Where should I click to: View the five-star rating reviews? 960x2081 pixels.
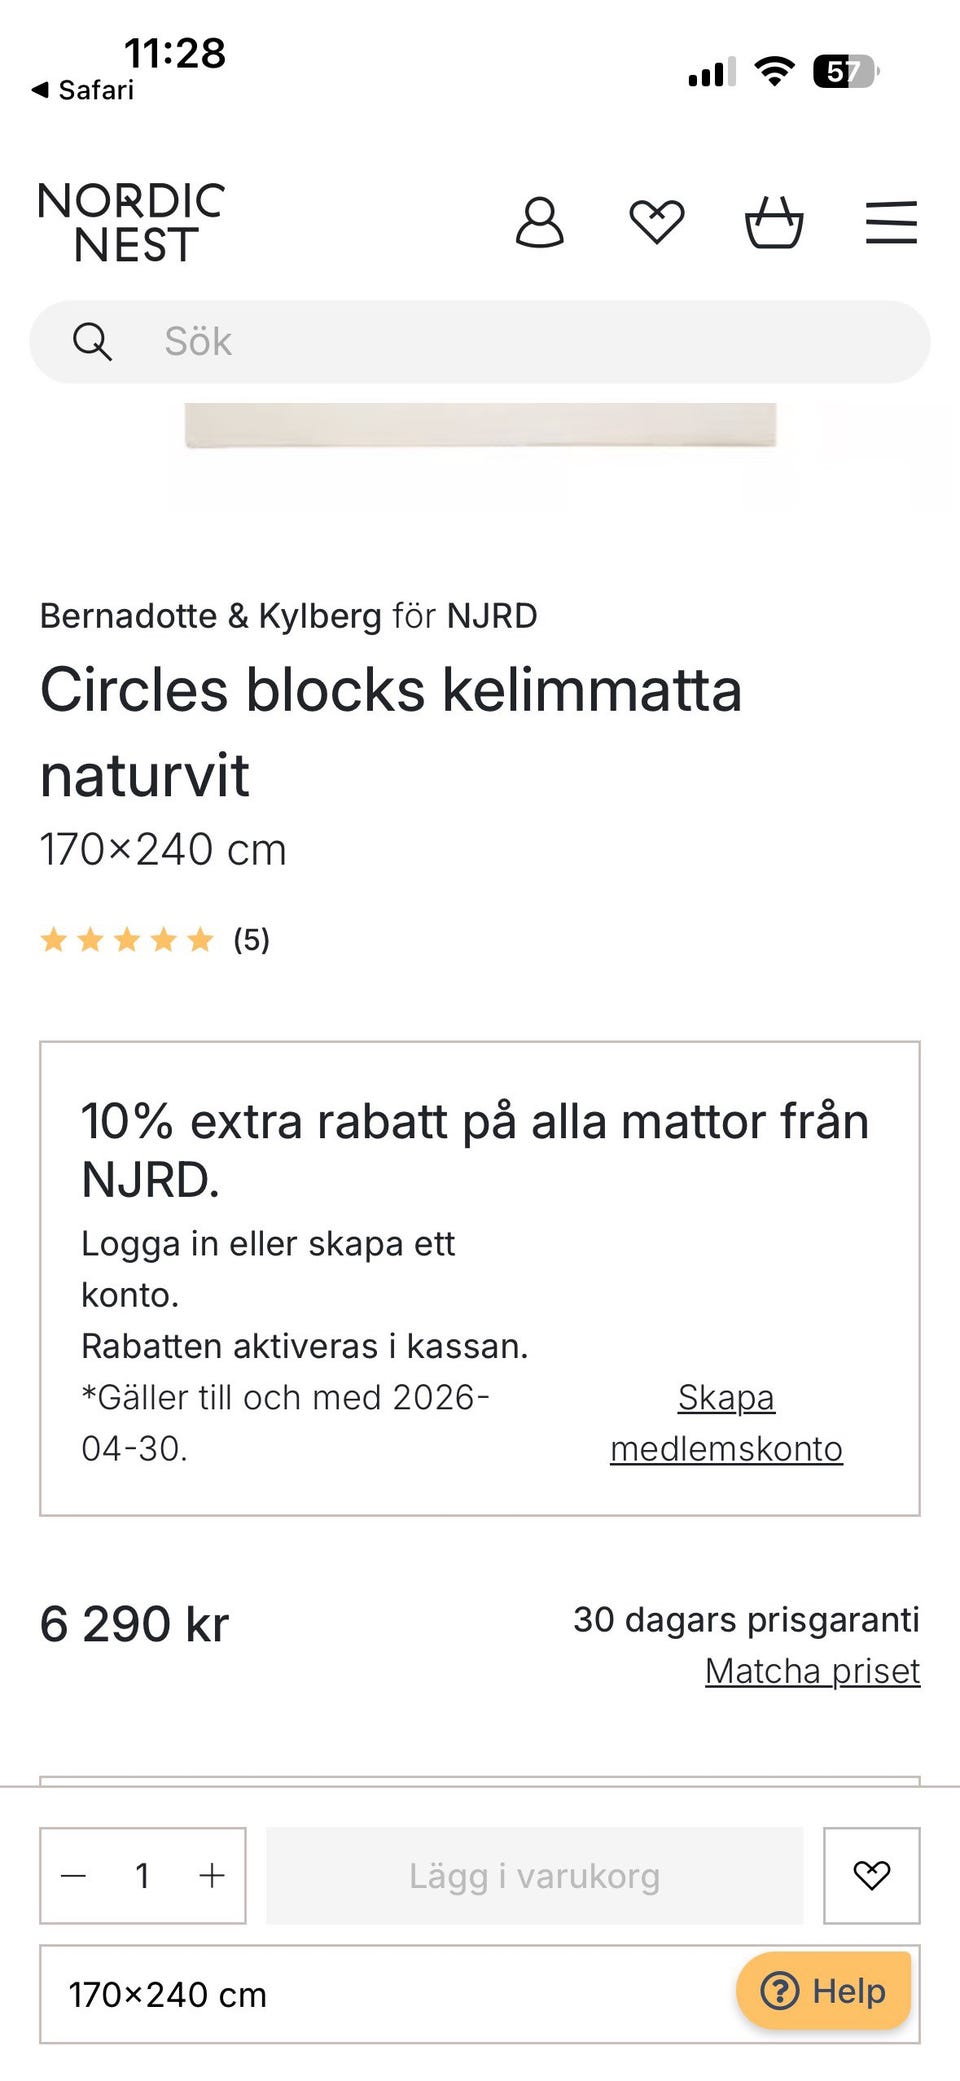(127, 940)
